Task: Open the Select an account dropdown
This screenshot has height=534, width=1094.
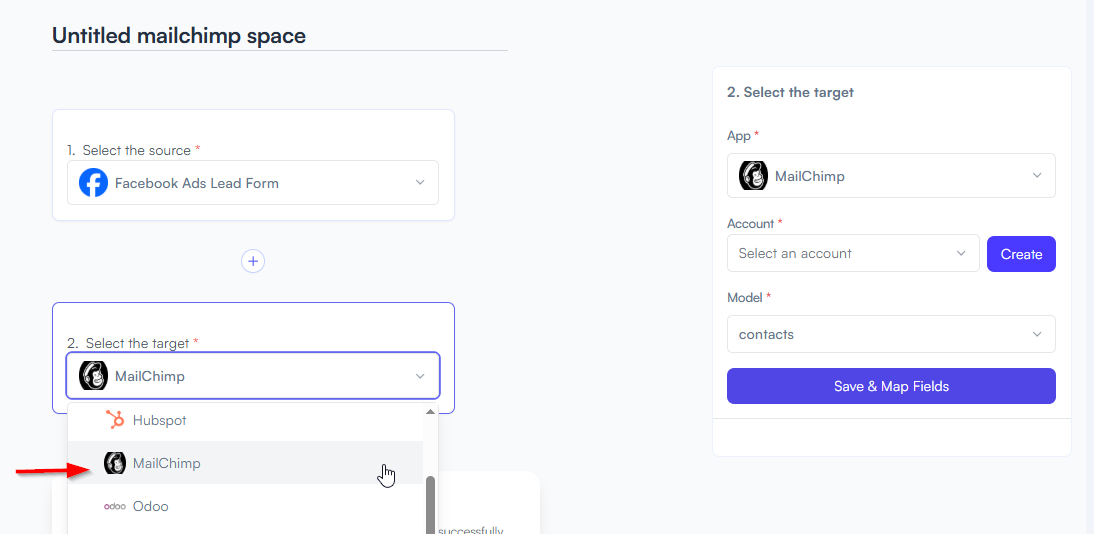Action: click(853, 253)
